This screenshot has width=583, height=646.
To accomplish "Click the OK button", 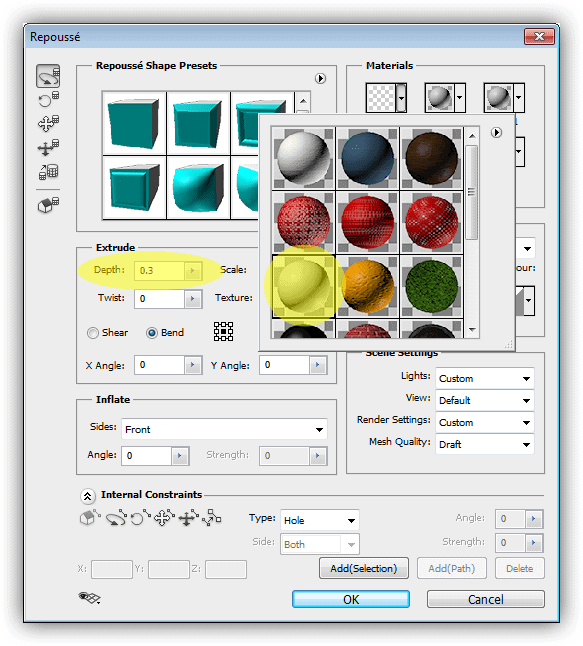I will [x=351, y=599].
